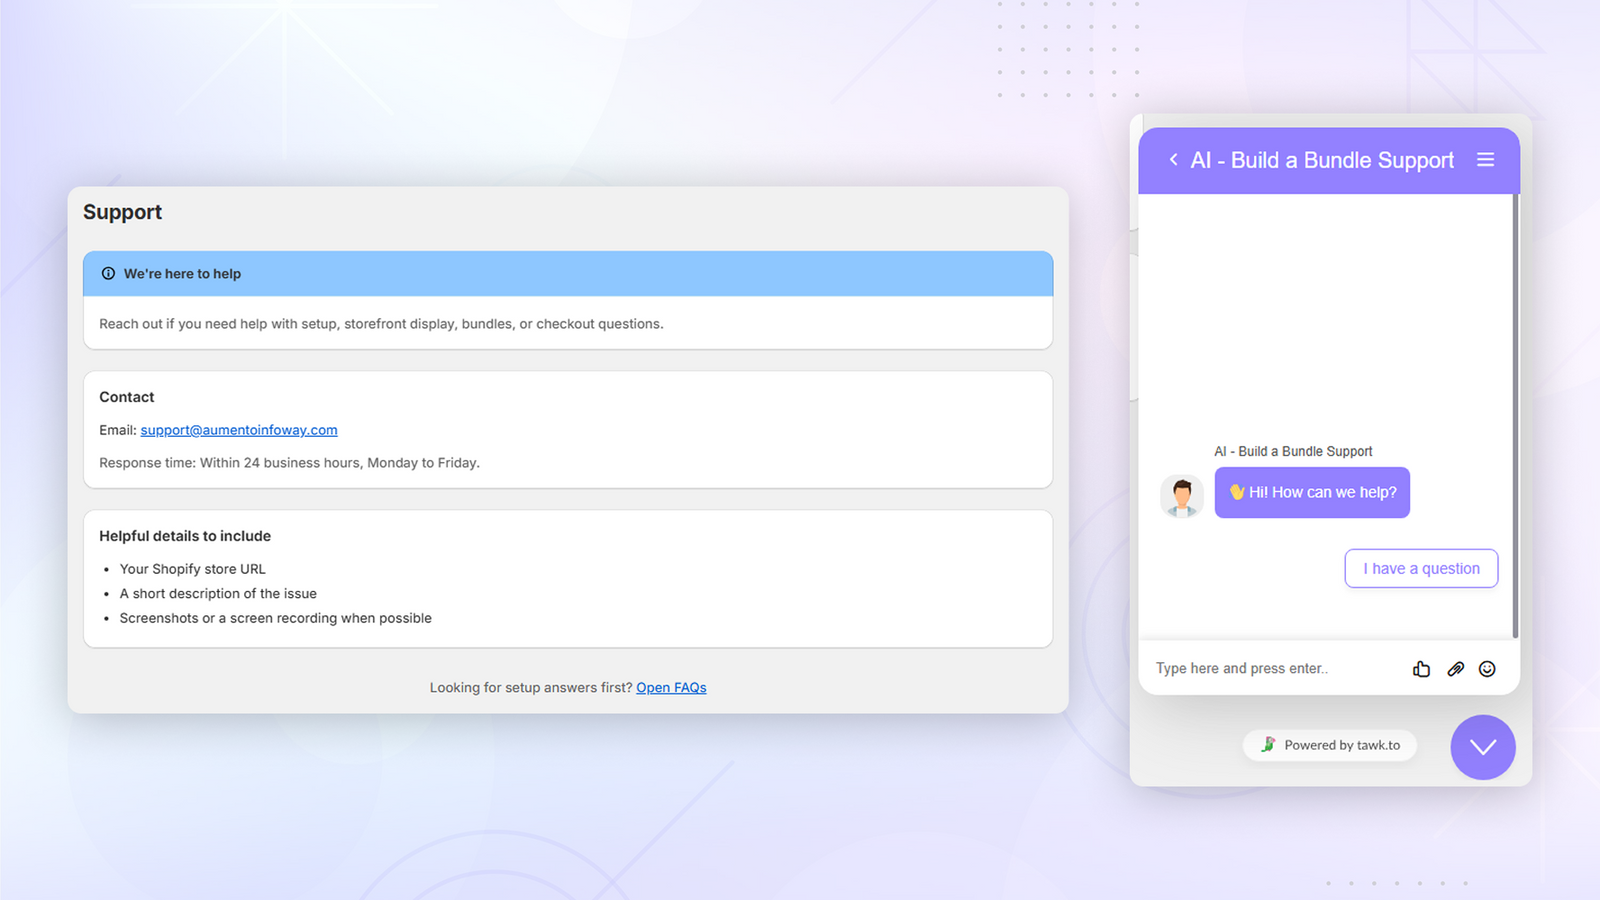Open FAQs link at the bottom

671,688
